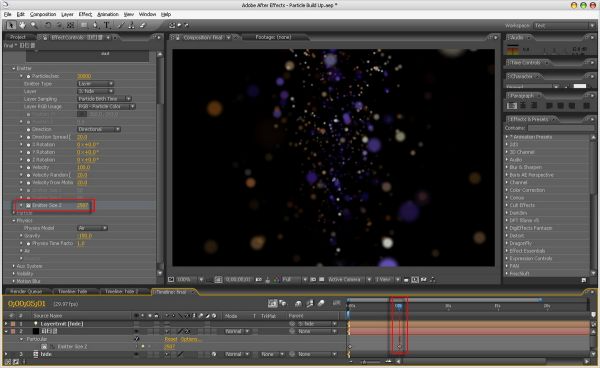This screenshot has width=600, height=368.
Task: Click the Velocity stopwatch icon
Action: (x=28, y=168)
